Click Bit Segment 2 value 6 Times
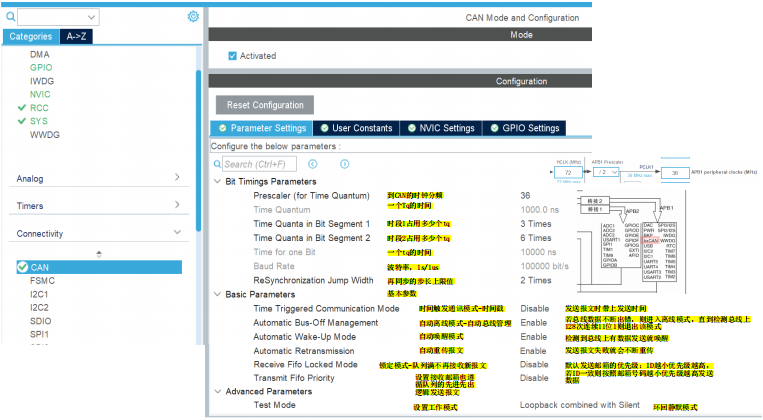763x420 pixels. point(536,238)
